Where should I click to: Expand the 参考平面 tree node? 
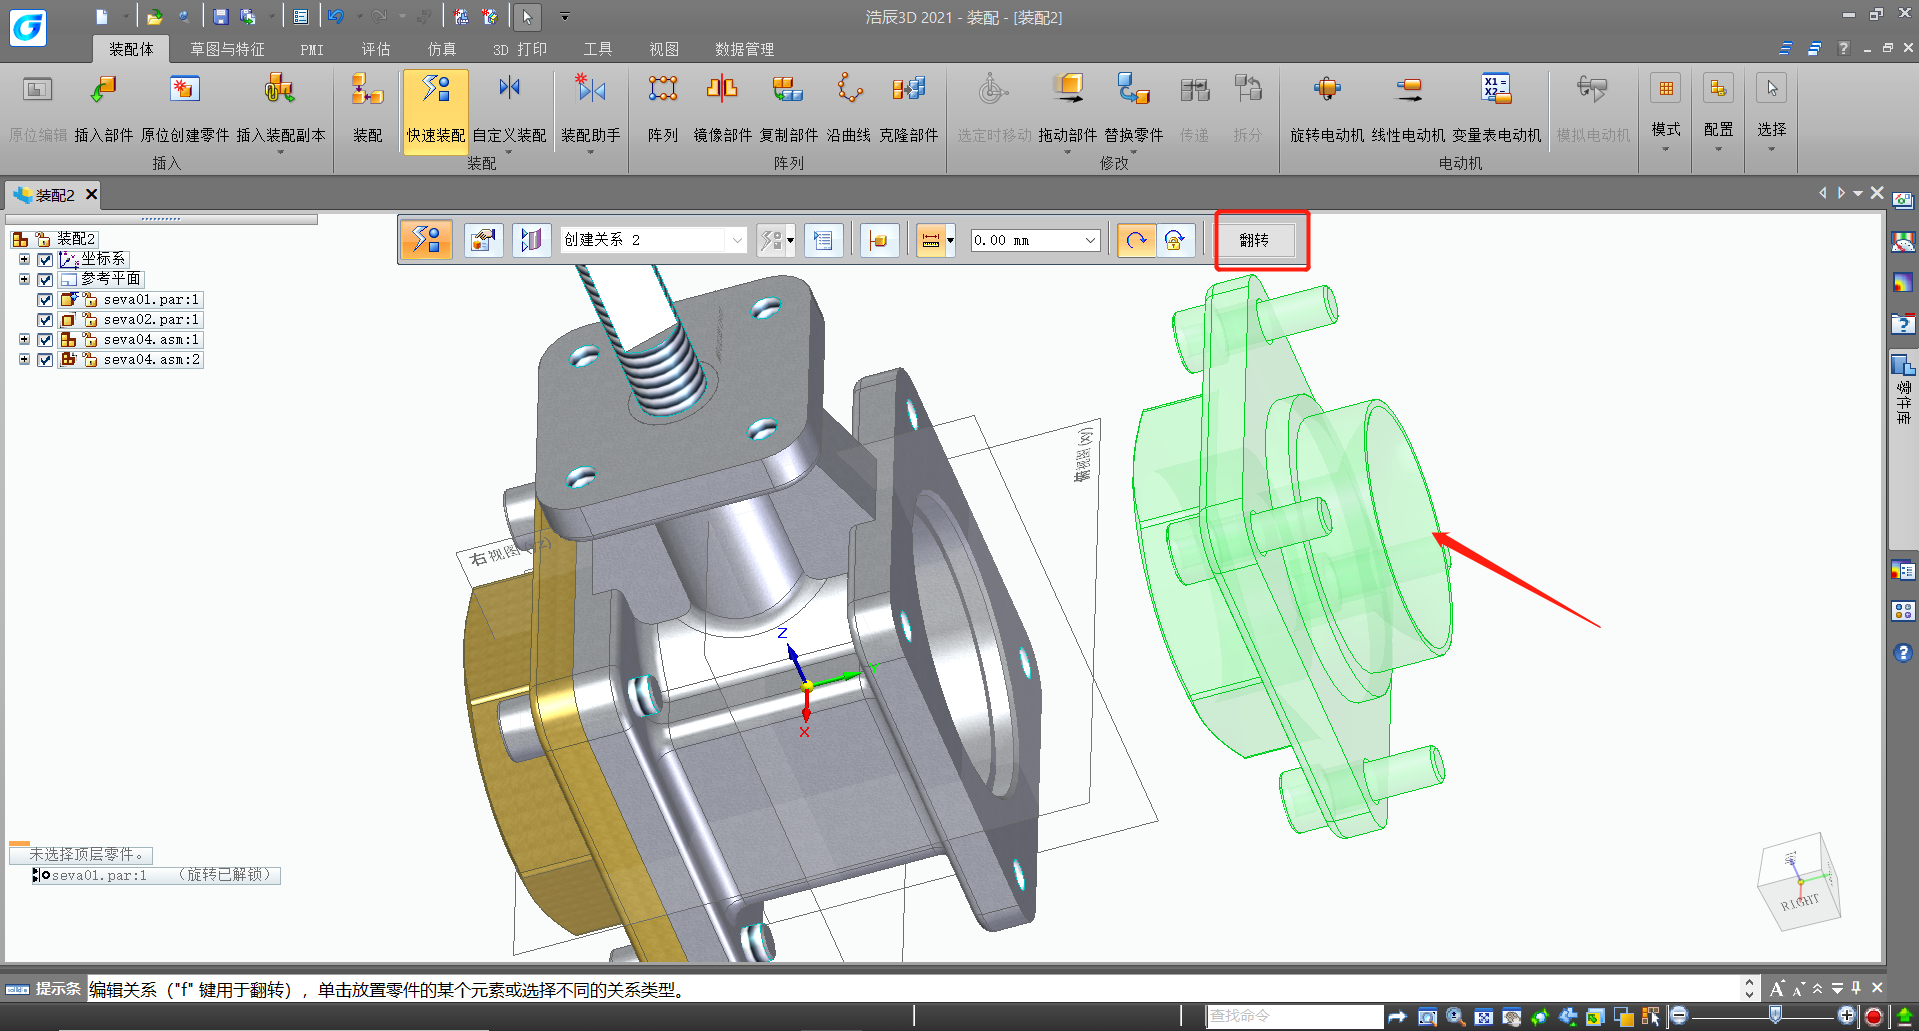24,279
